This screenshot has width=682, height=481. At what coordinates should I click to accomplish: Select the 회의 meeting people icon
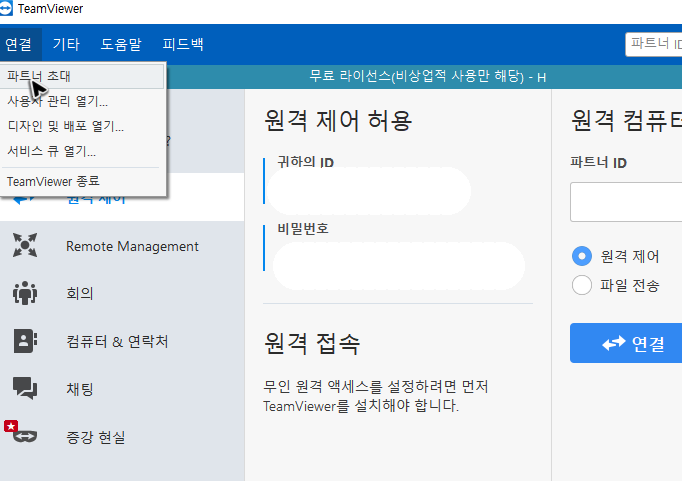tap(25, 293)
